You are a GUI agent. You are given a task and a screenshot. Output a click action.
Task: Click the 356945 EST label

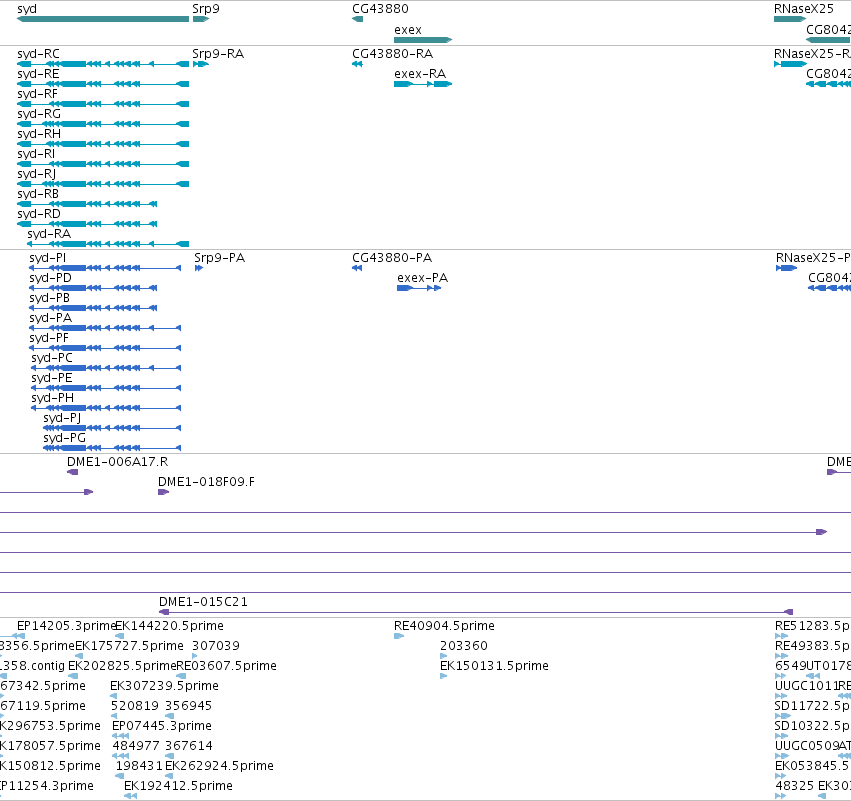click(188, 706)
